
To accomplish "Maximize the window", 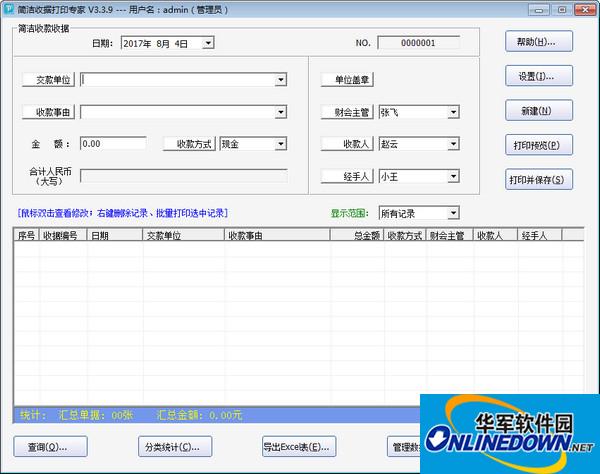I will (x=562, y=10).
